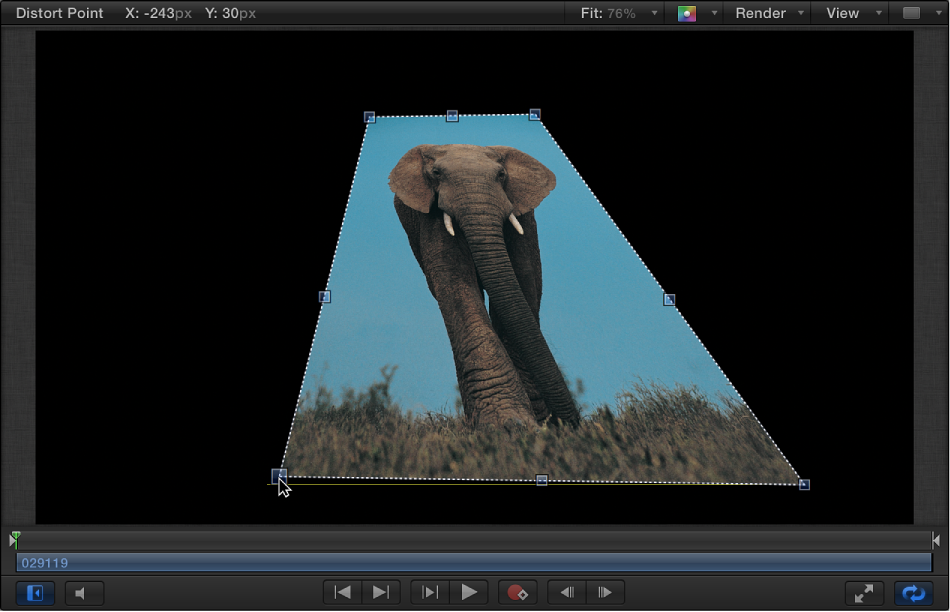This screenshot has width=950, height=612.
Task: Open the View dropdown menu
Action: click(x=849, y=13)
